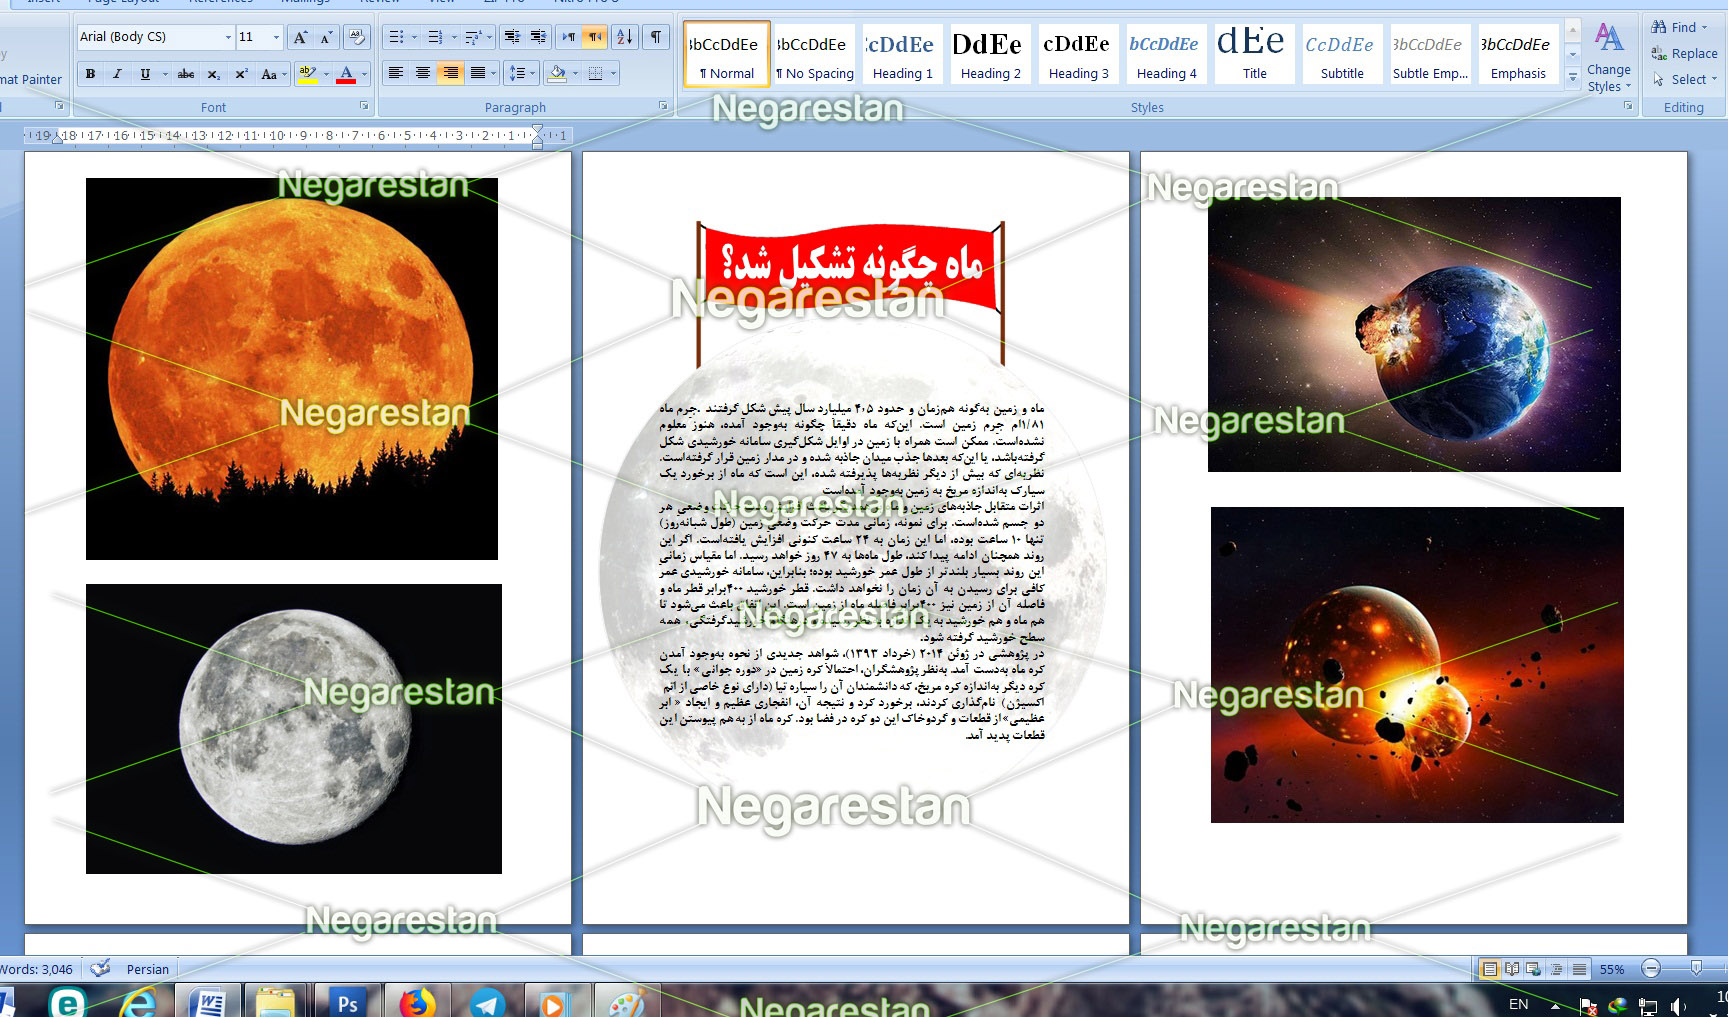Open Photoshop from the taskbar
Screen dimensions: 1728x1017
[x=348, y=1001]
